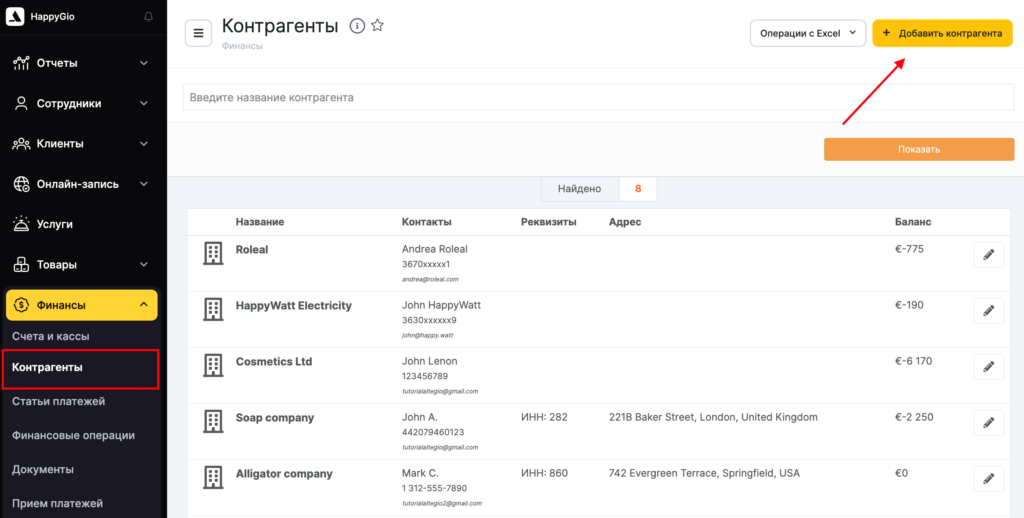This screenshot has width=1024, height=518.
Task: Click the Добавить контрагента button
Action: (x=942, y=33)
